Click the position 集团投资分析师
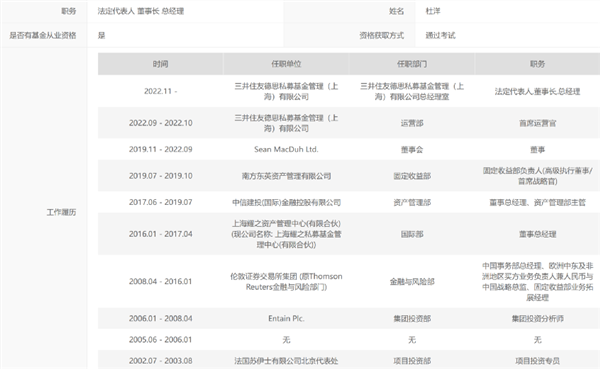The width and height of the screenshot is (600, 369). [x=537, y=318]
